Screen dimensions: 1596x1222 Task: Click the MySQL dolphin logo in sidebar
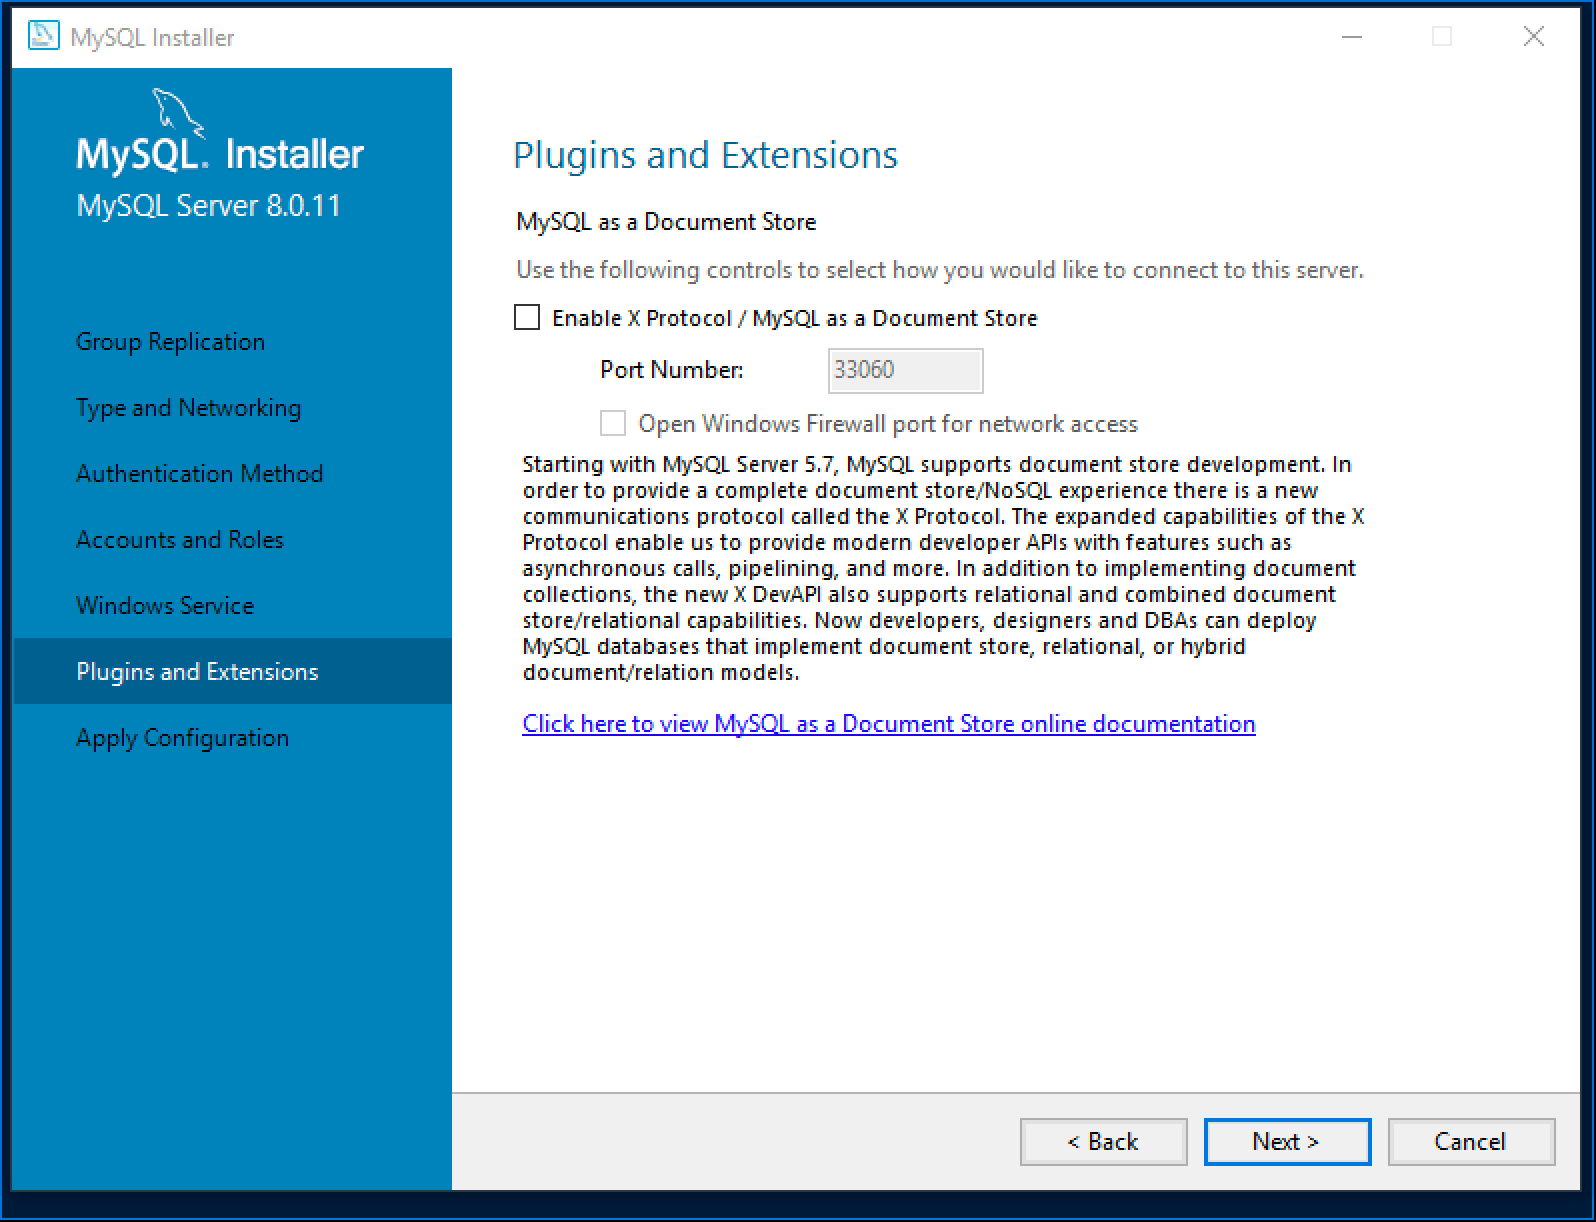(177, 113)
